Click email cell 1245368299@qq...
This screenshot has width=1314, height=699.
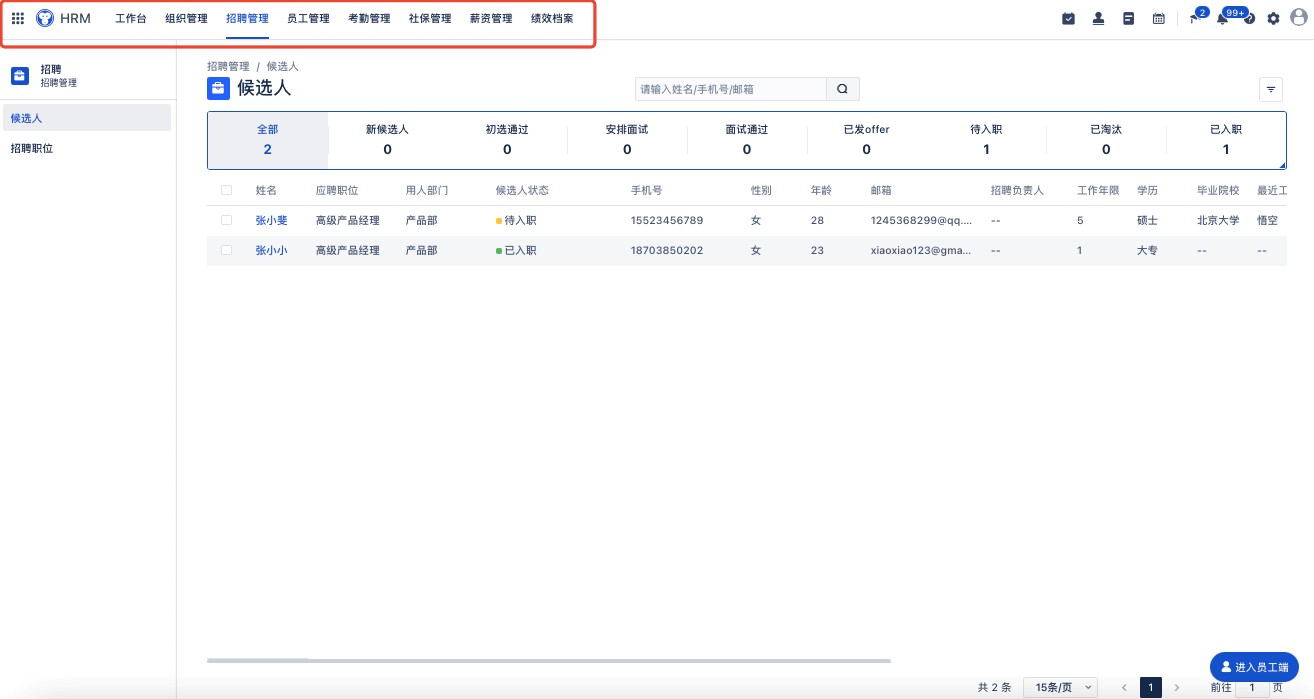[x=921, y=220]
